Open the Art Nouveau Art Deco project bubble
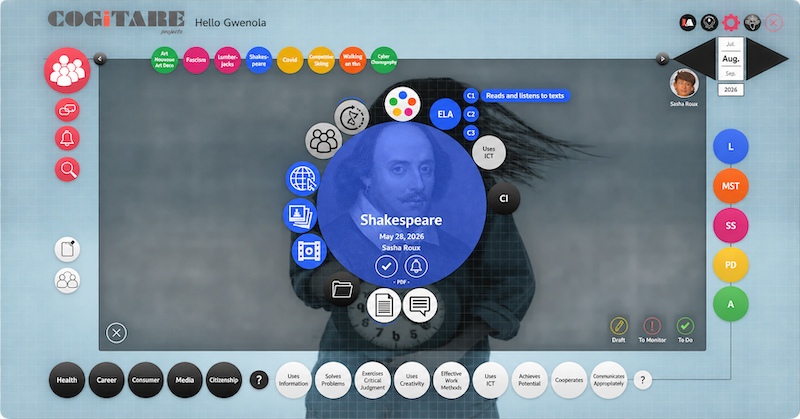Viewport: 800px width, 419px height. tap(164, 60)
